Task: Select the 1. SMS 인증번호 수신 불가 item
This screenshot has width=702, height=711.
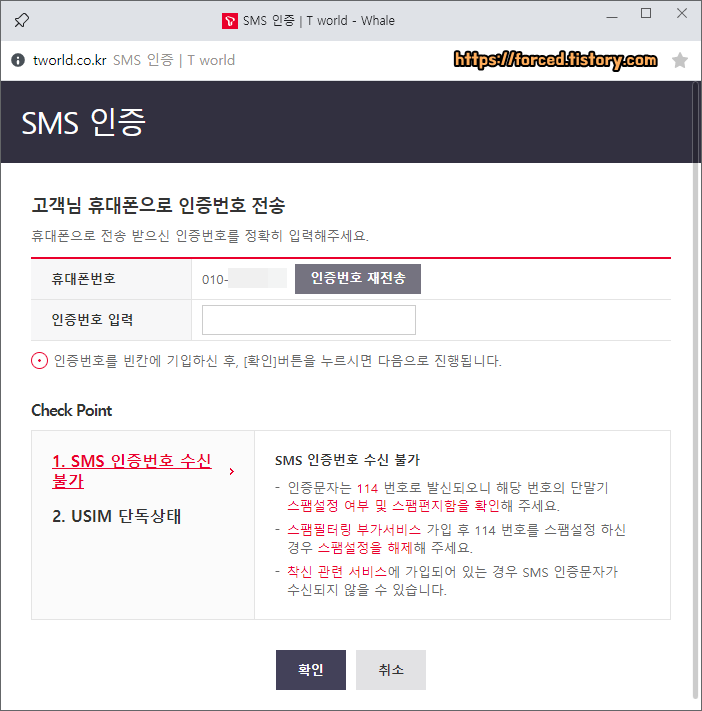Action: pos(132,471)
